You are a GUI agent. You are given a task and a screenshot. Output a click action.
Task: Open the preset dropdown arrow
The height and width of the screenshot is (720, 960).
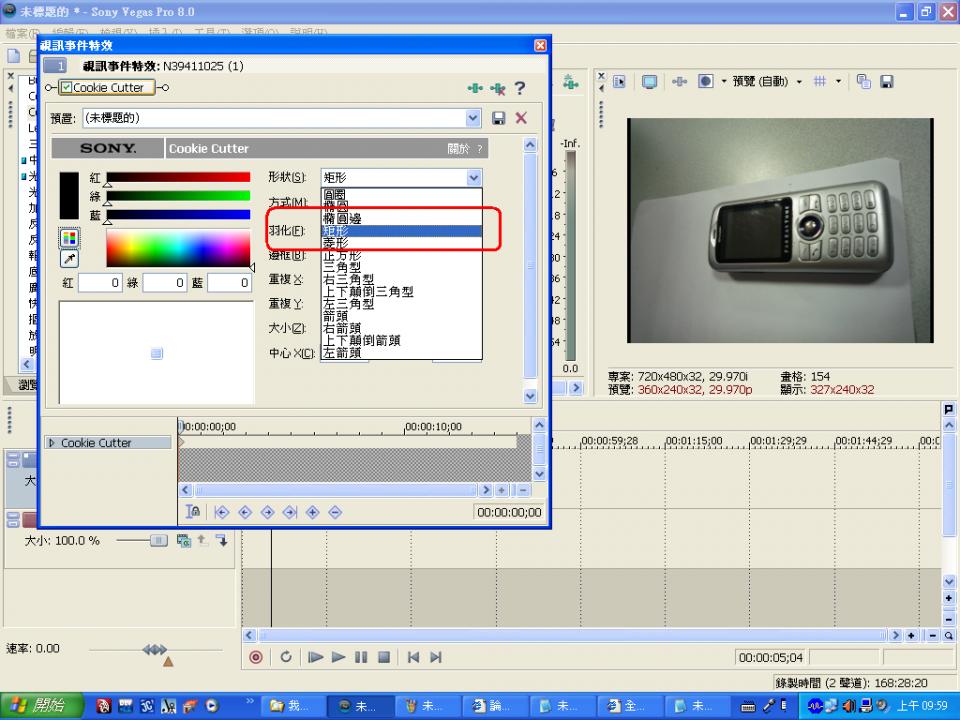point(473,118)
